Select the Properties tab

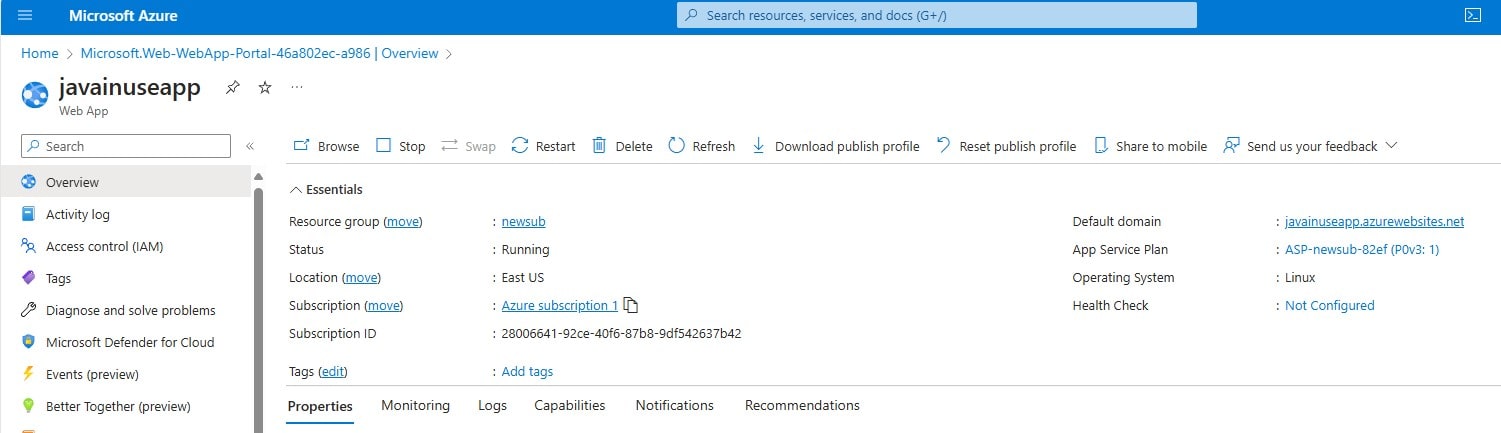pos(320,406)
